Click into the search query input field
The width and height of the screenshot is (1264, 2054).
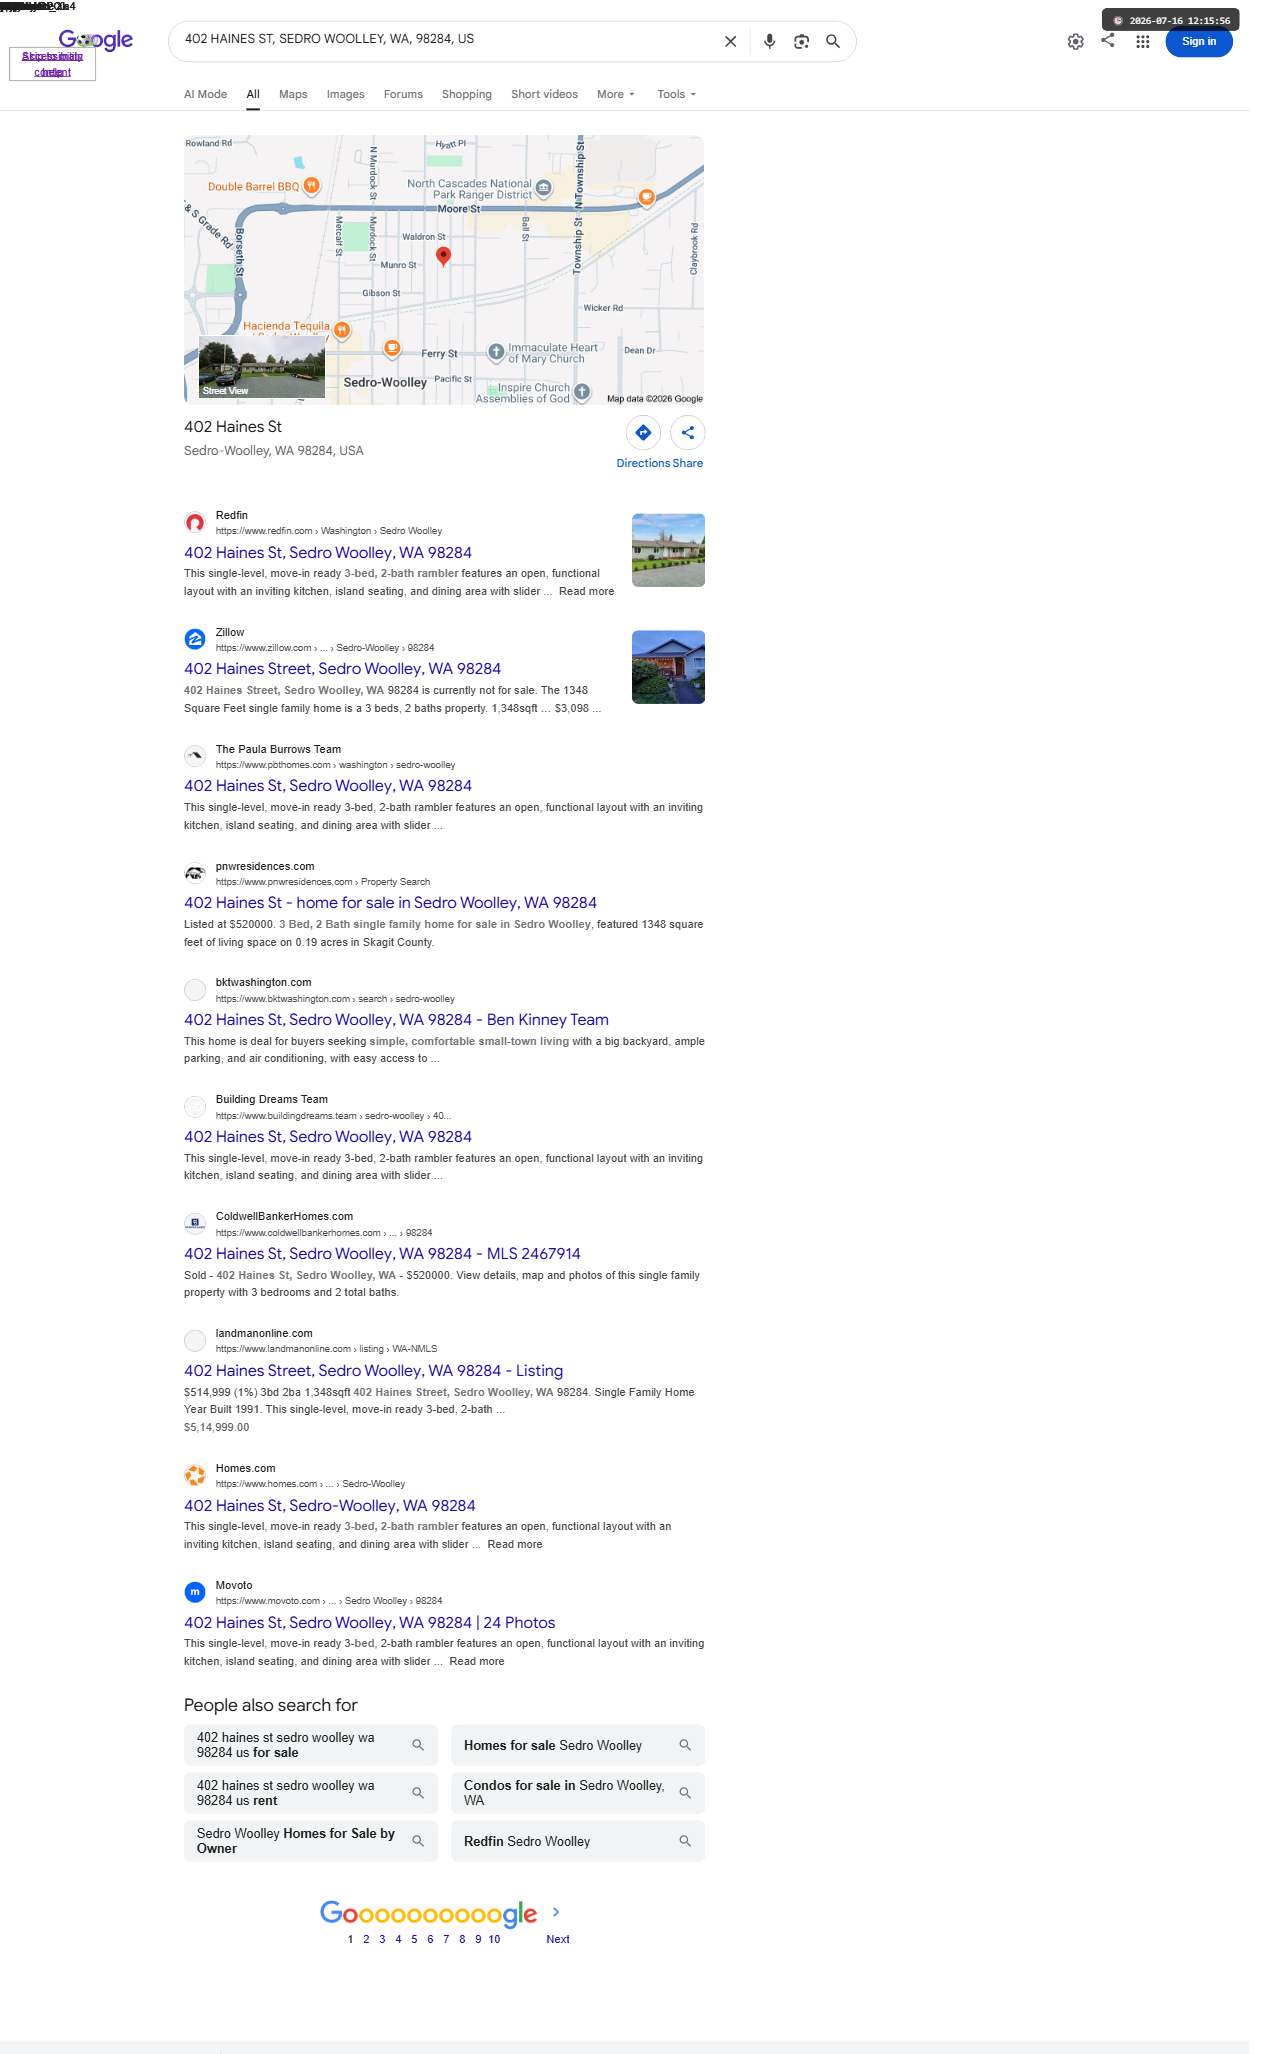(445, 40)
